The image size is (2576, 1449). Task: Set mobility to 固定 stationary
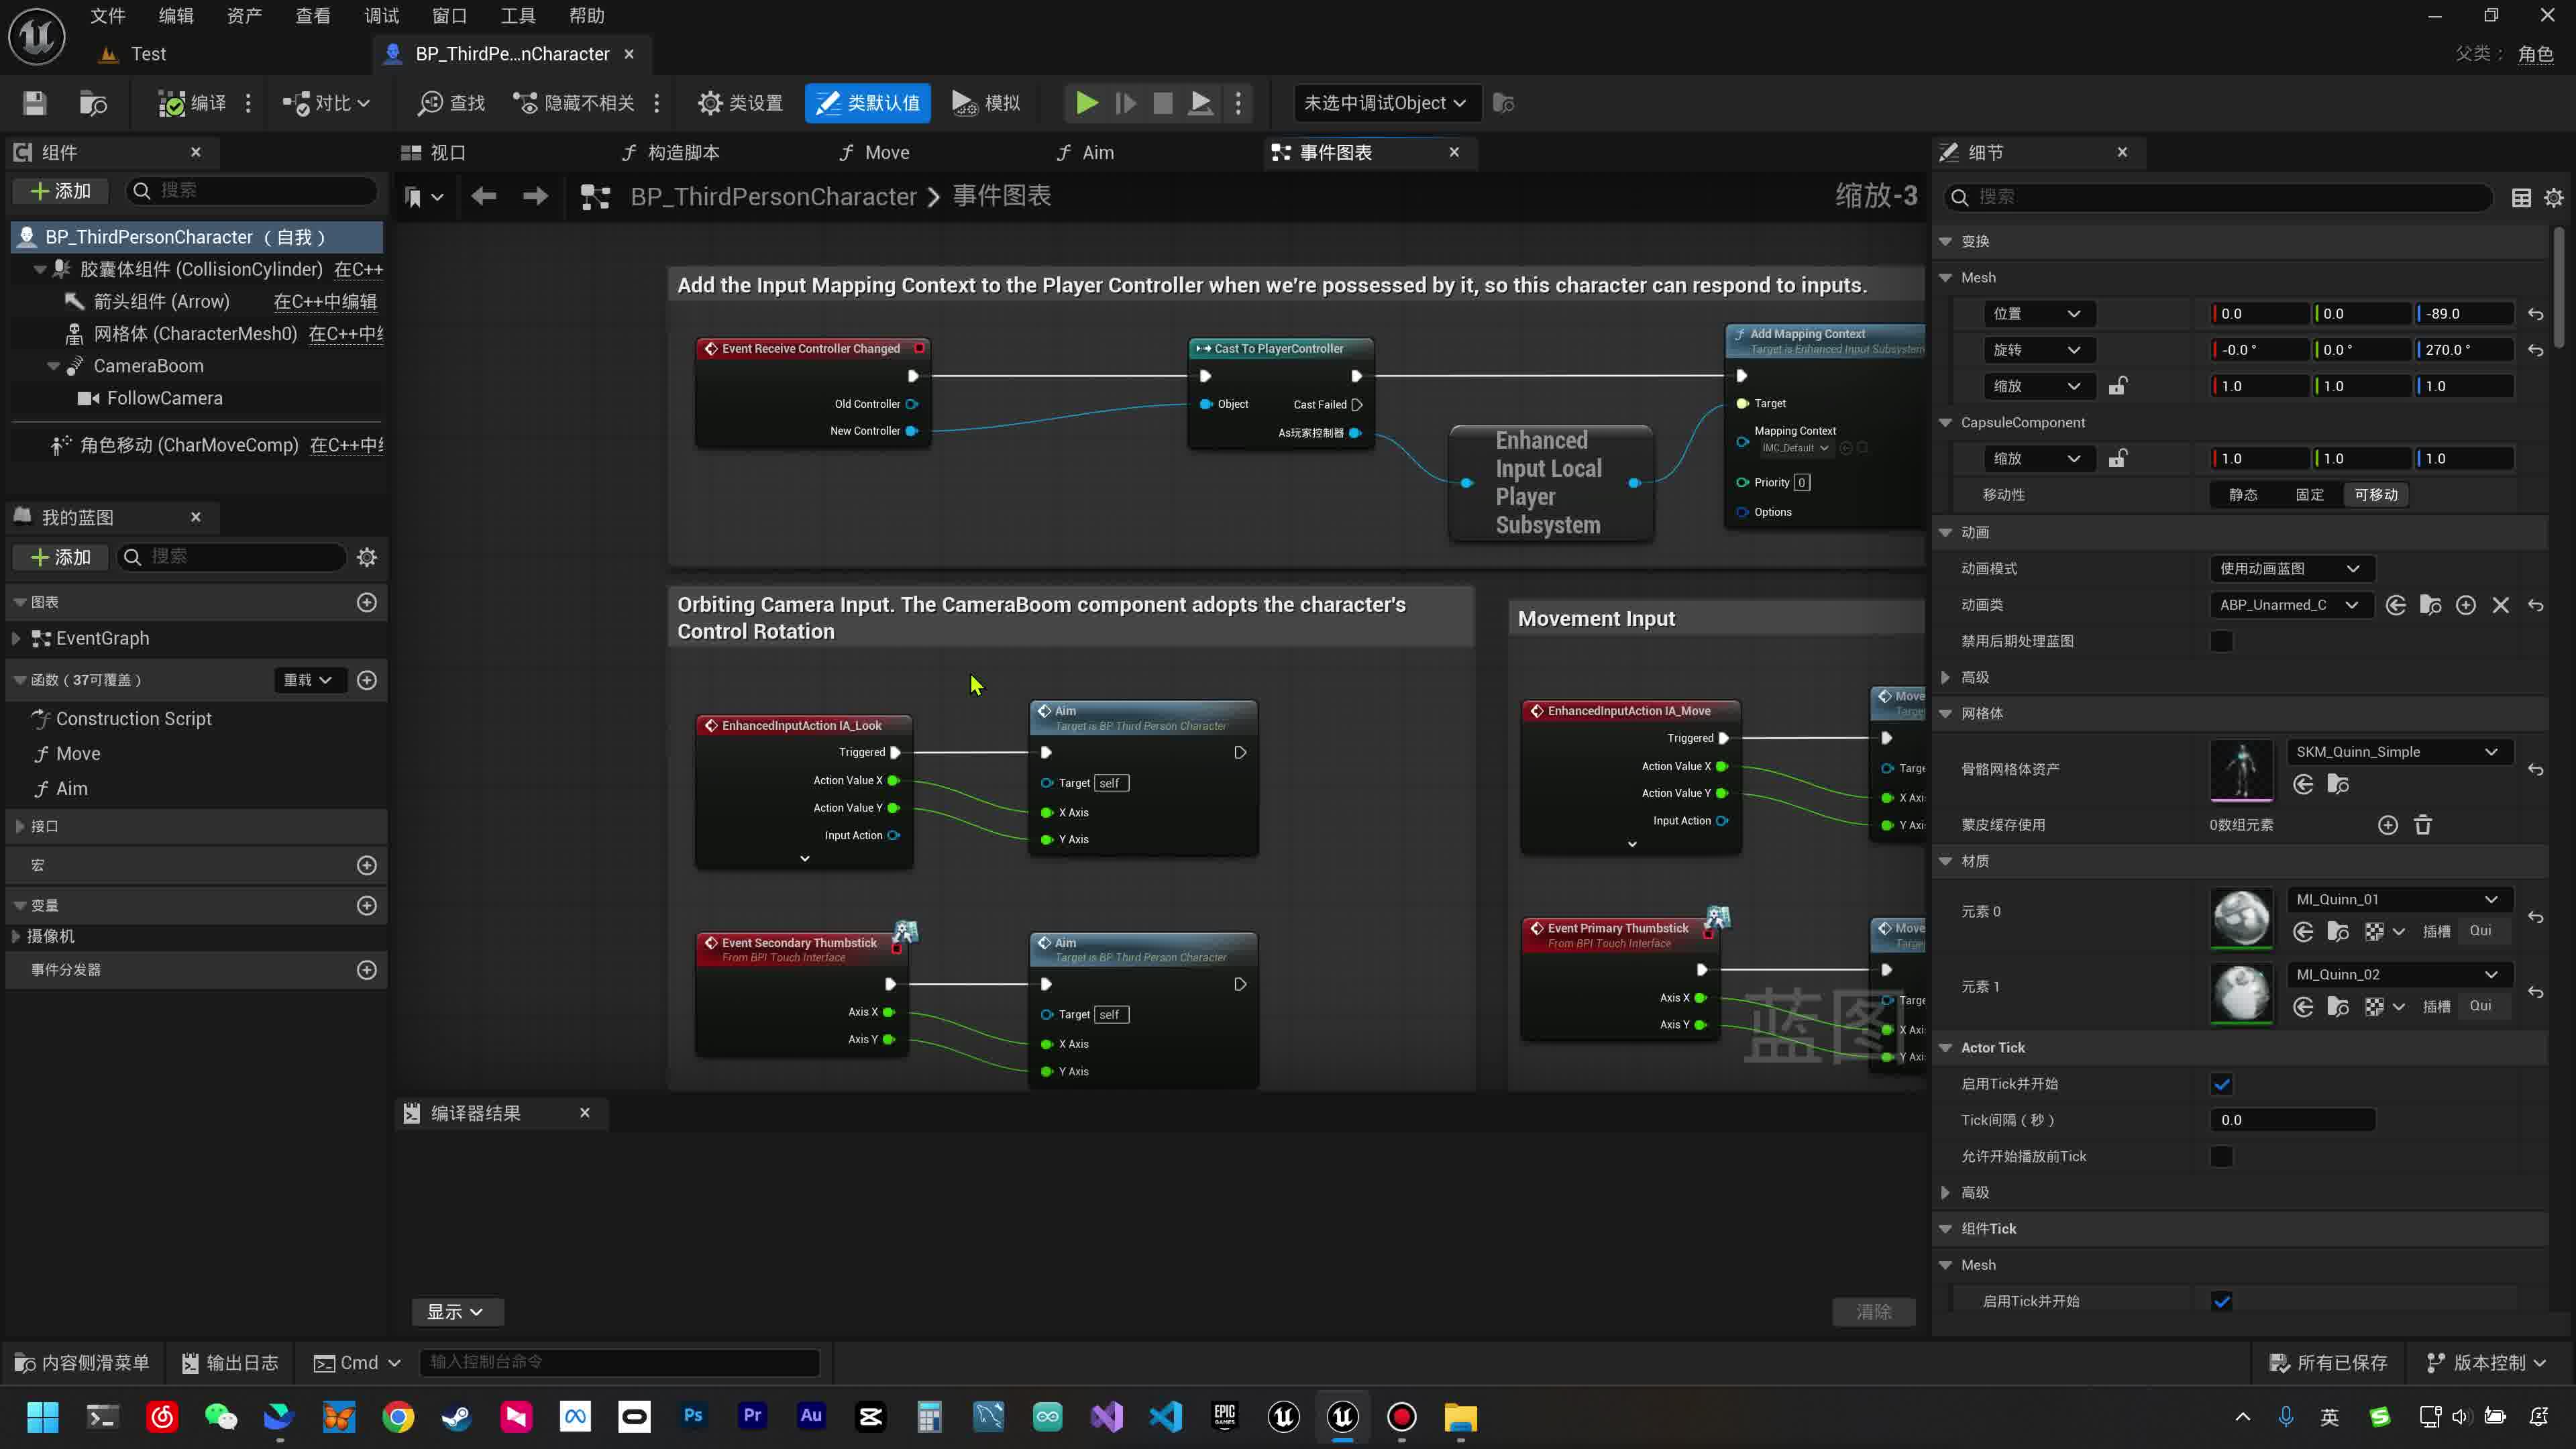coord(2309,495)
